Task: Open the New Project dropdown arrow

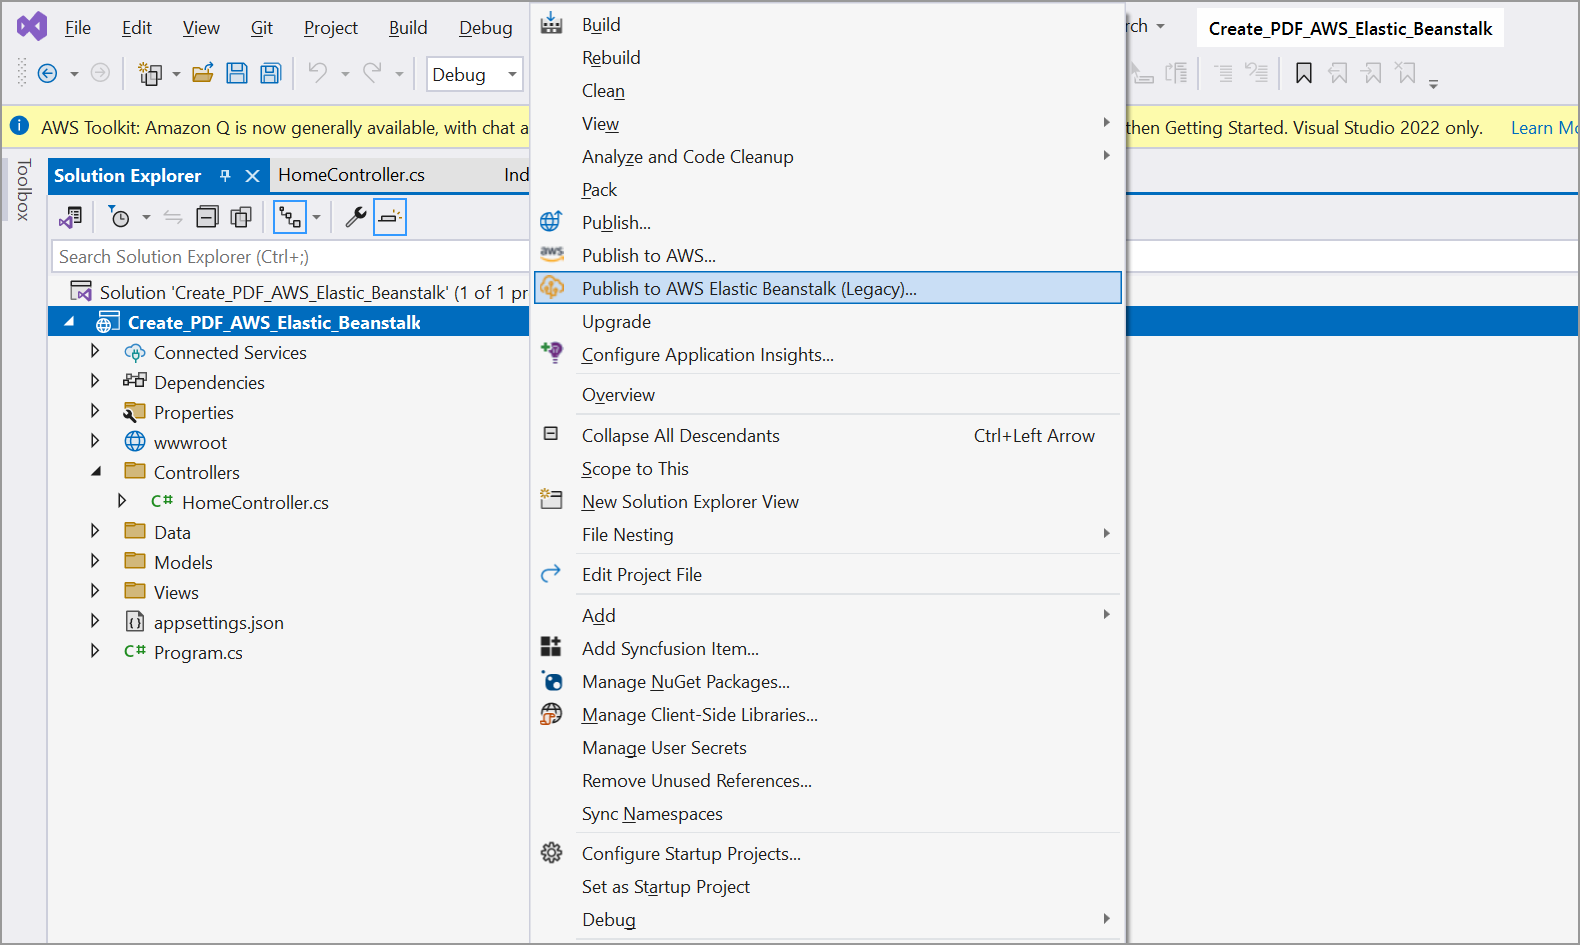Action: point(176,74)
